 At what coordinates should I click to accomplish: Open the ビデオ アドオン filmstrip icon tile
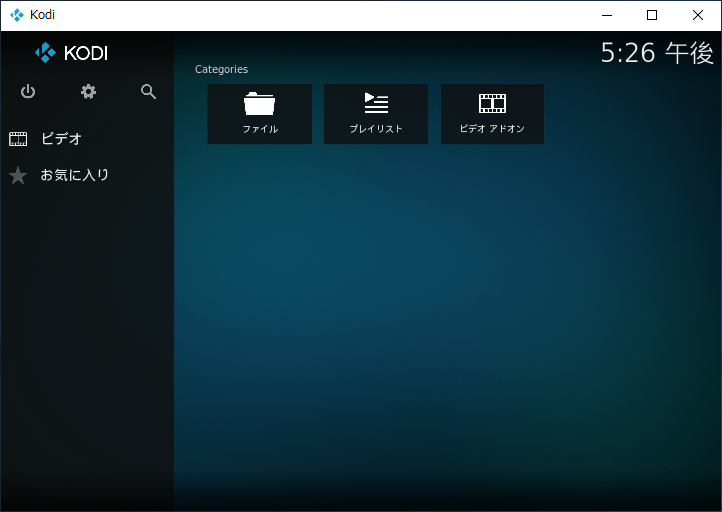click(492, 103)
